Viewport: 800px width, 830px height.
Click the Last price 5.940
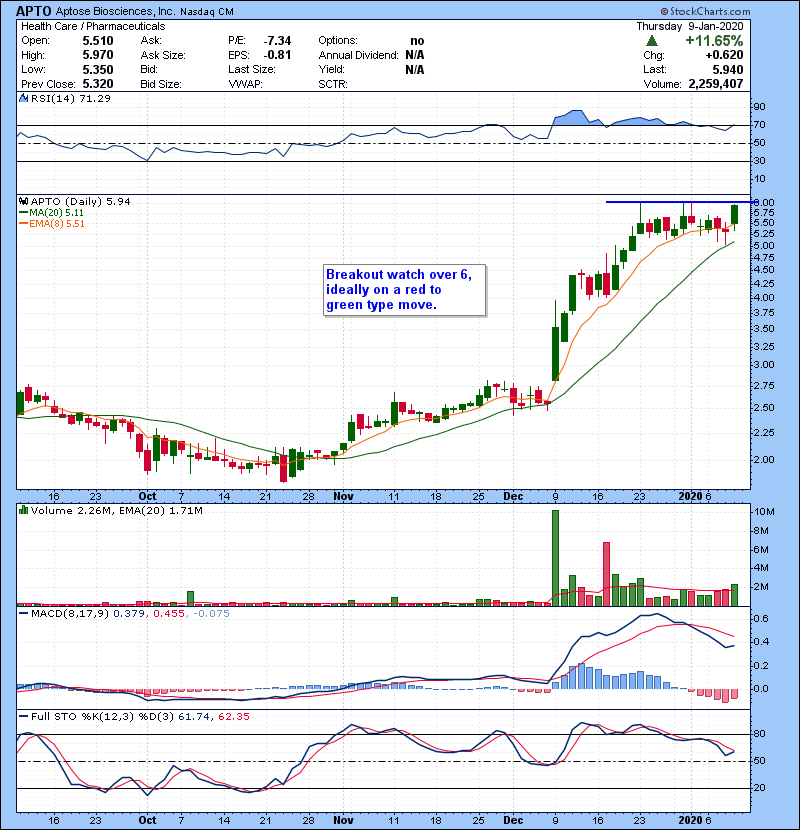728,69
